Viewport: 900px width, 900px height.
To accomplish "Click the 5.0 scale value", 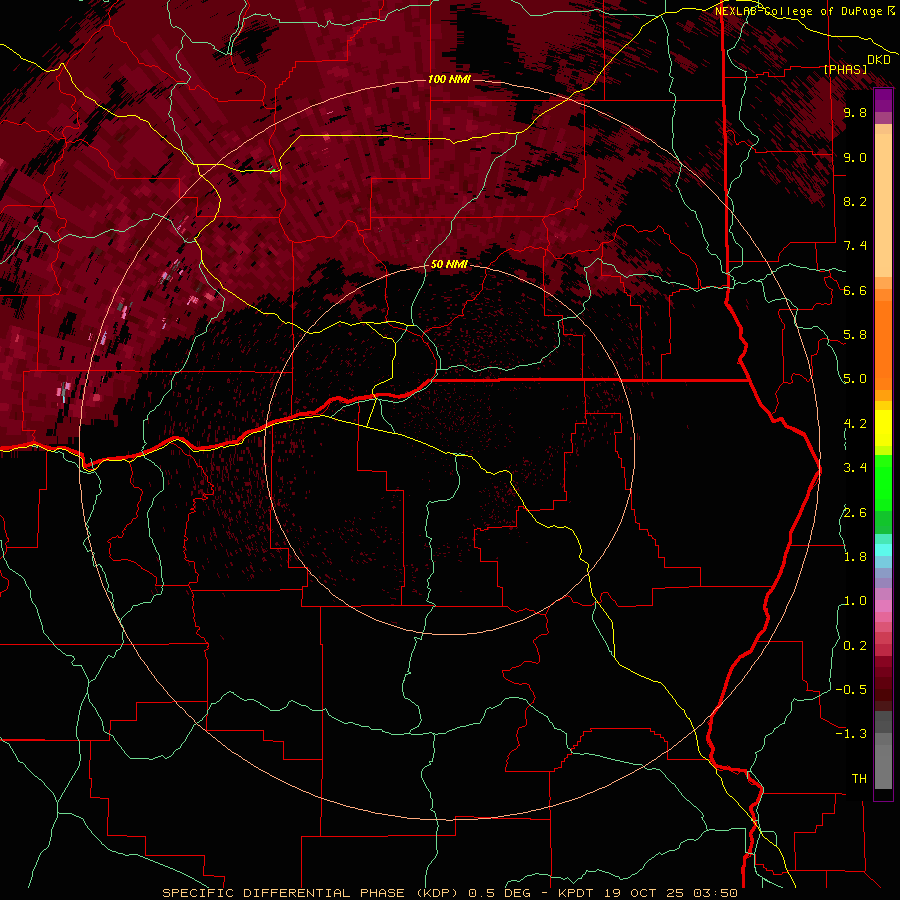I will point(855,379).
